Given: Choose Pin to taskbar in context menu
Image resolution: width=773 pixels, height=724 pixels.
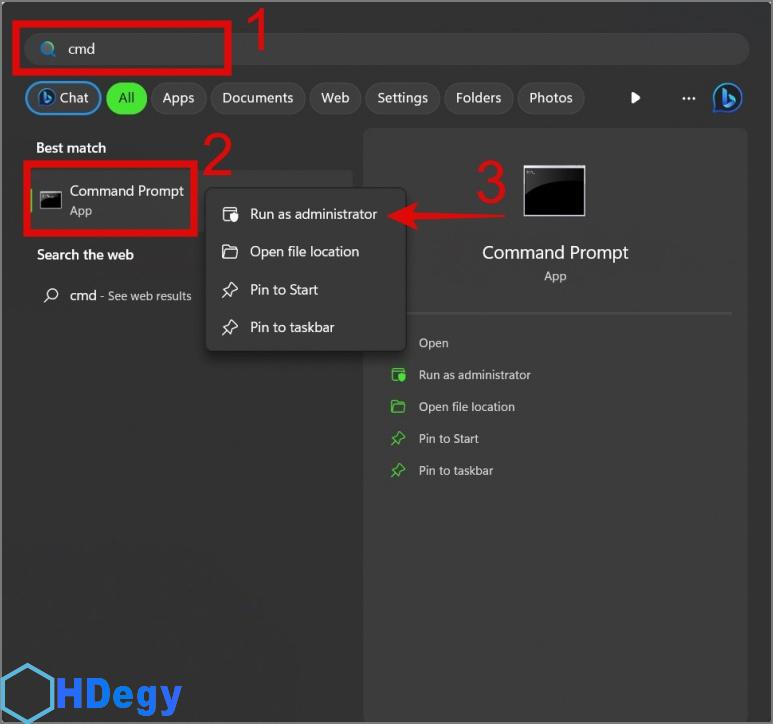Looking at the screenshot, I should (292, 328).
